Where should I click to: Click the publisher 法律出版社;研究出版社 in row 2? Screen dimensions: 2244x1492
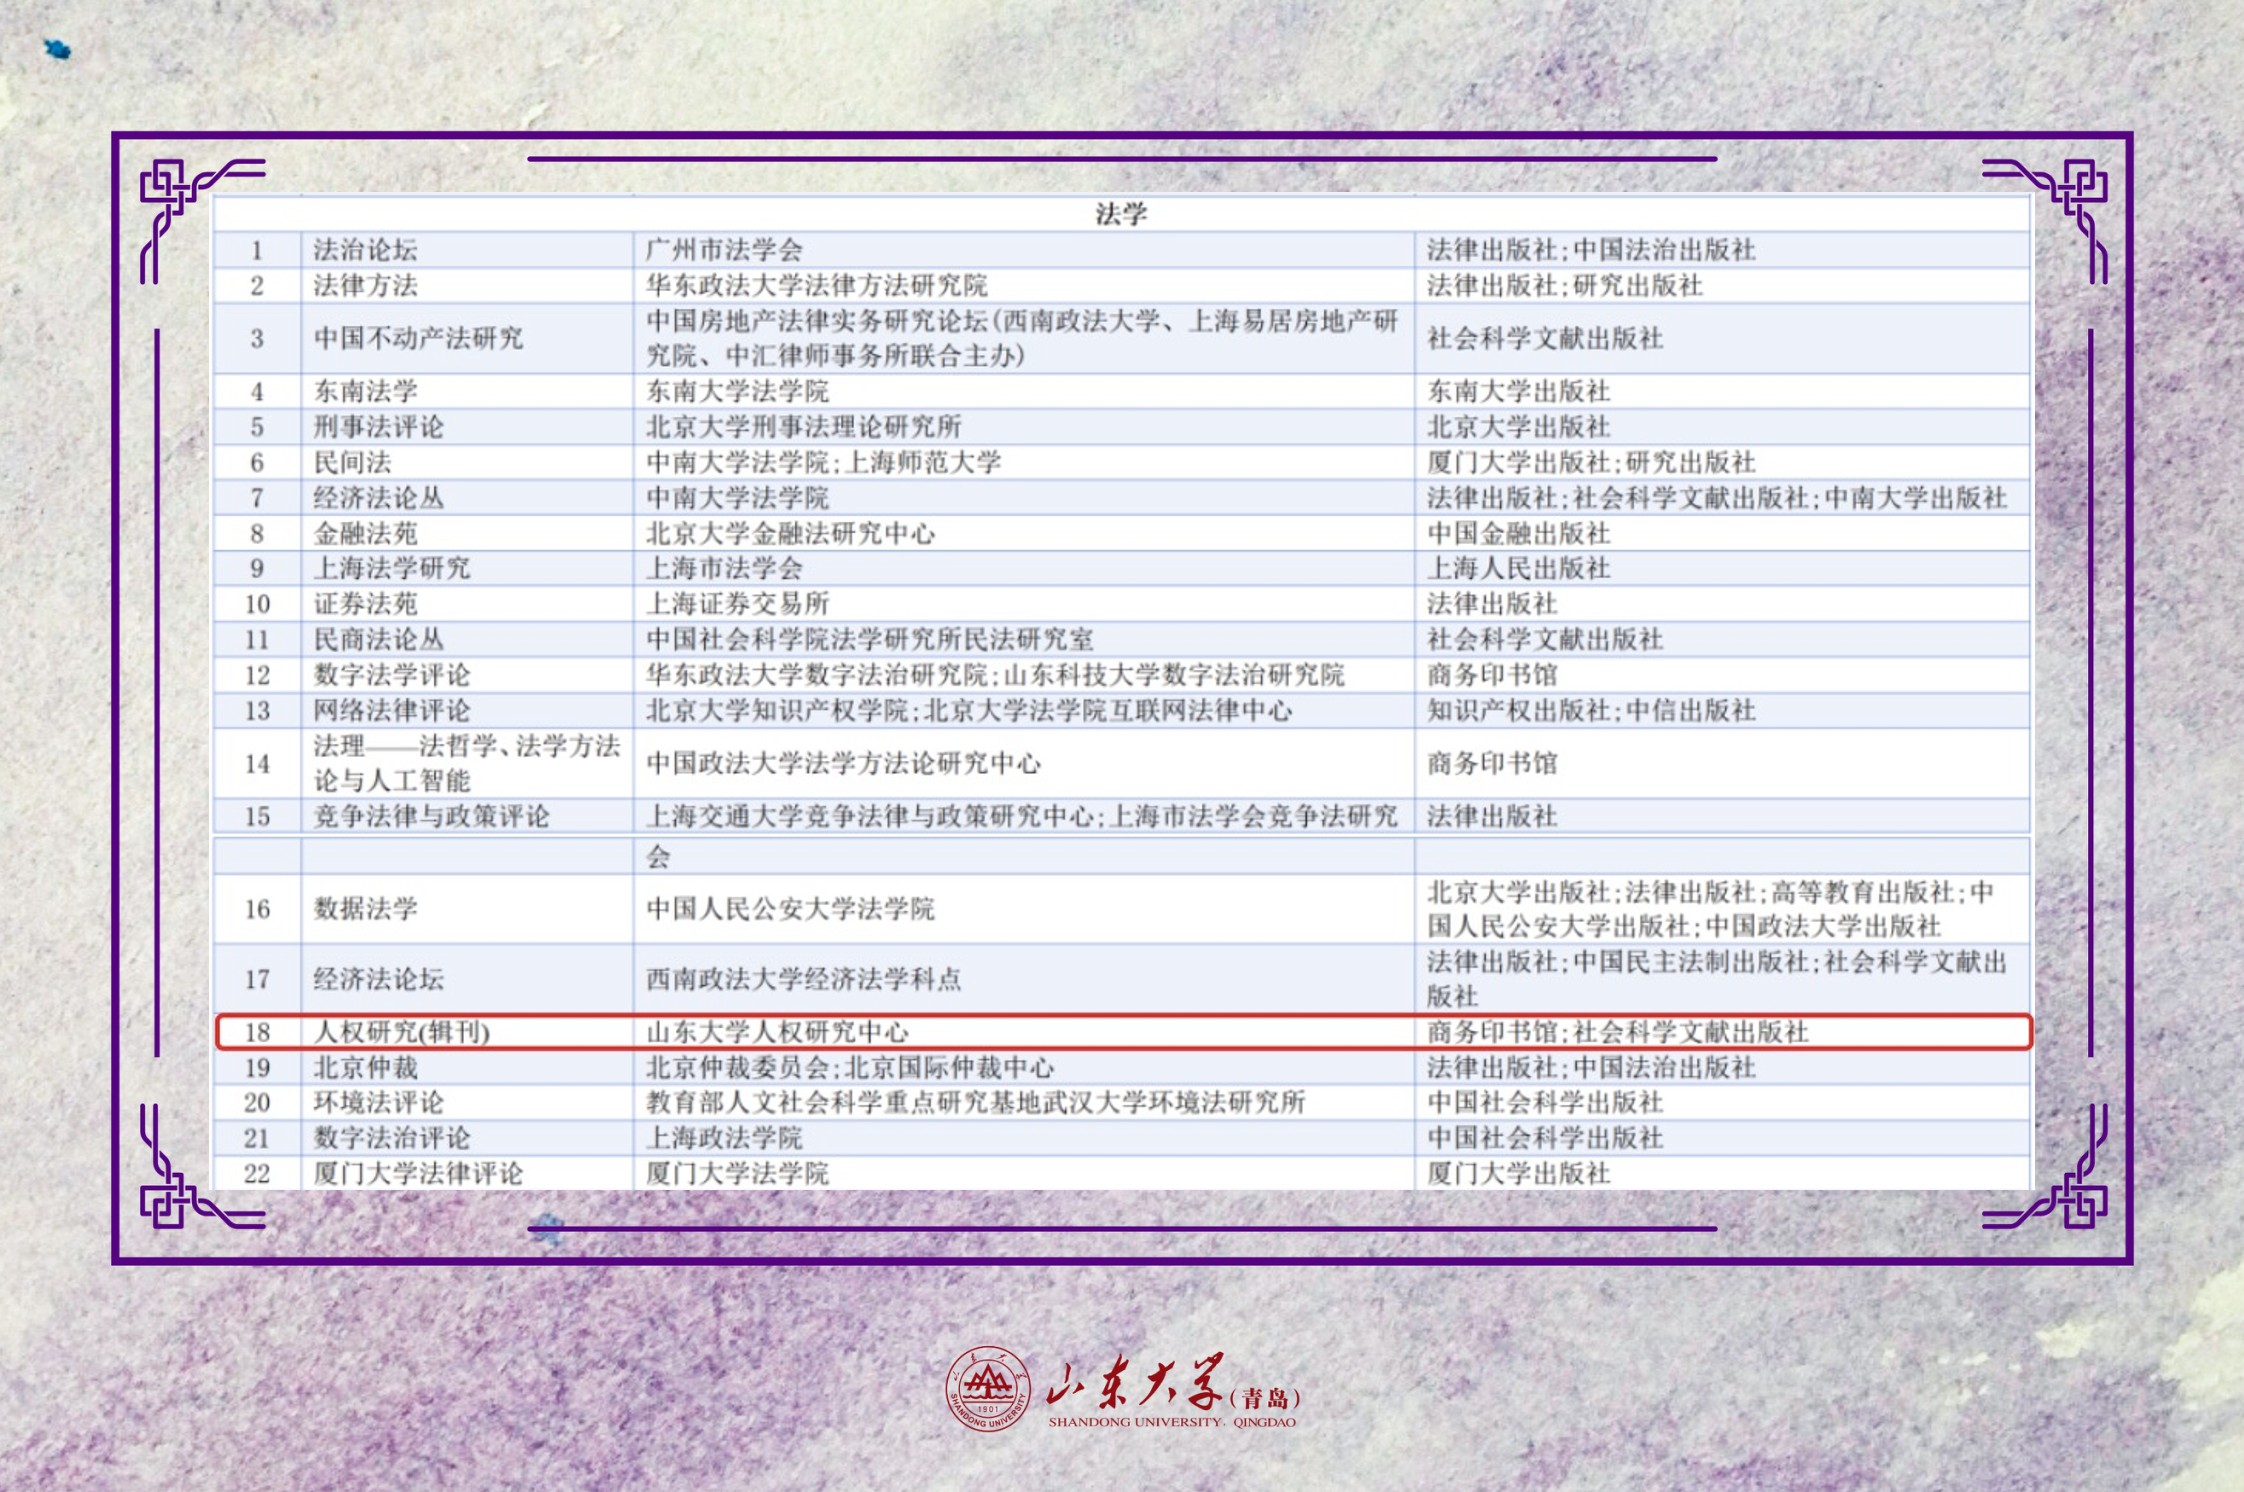1564,286
